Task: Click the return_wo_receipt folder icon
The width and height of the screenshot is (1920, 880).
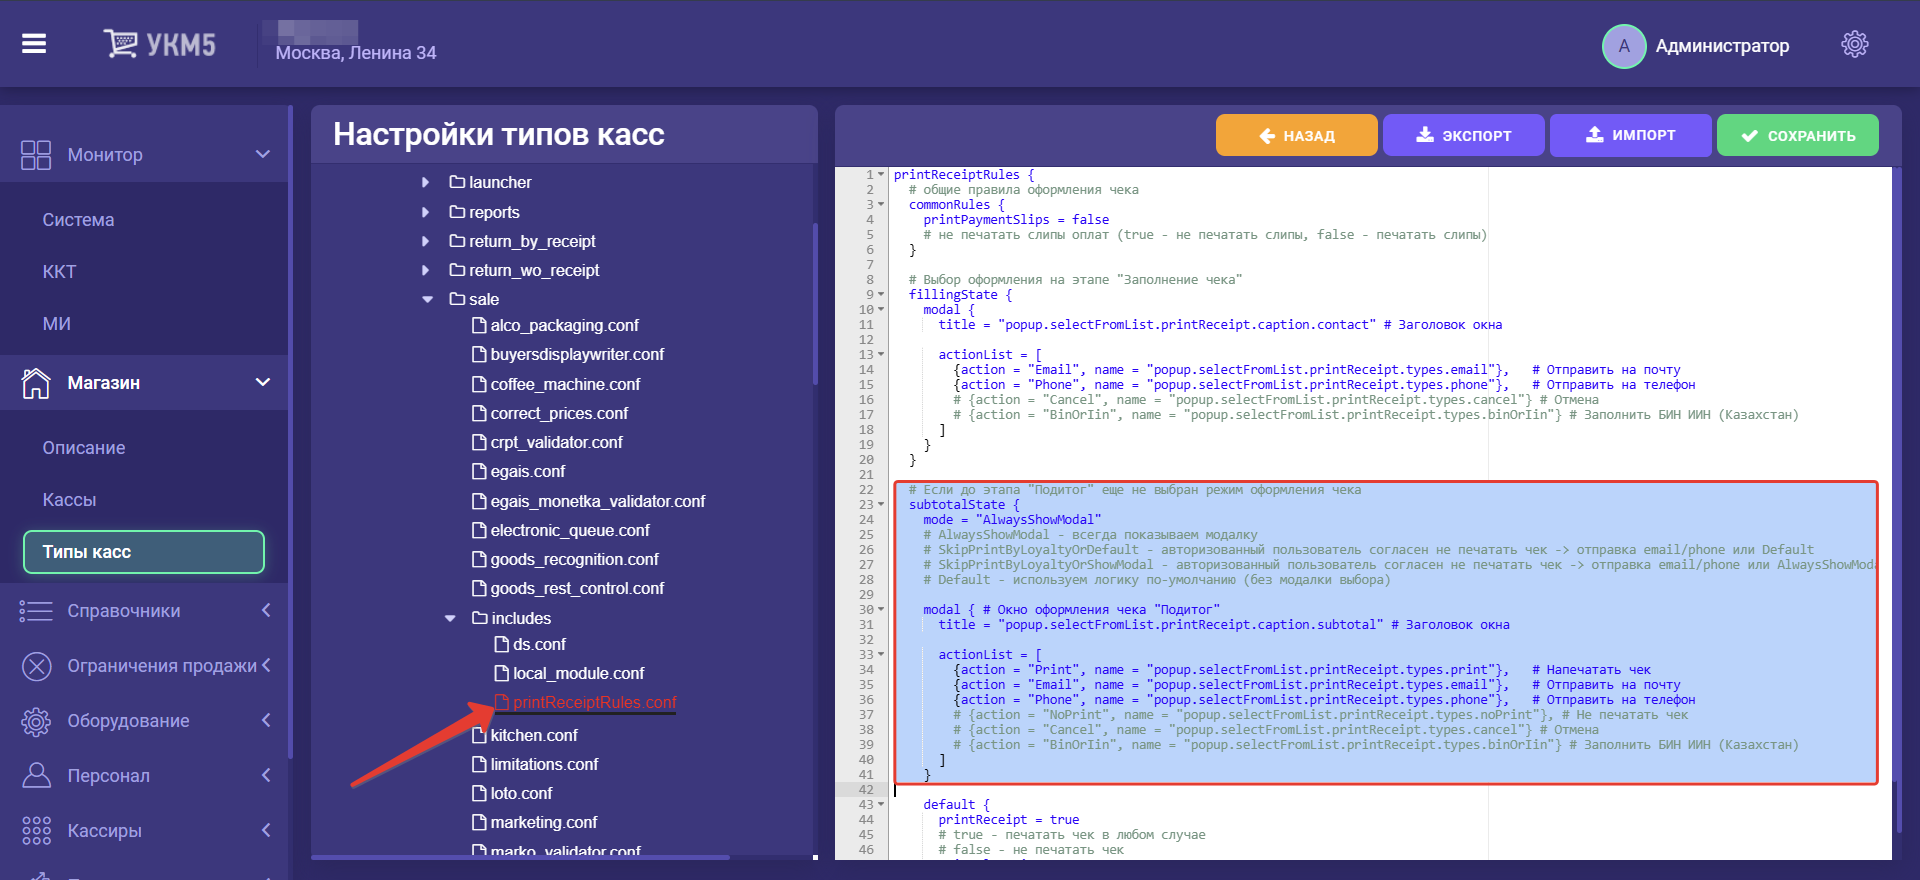Action: coord(457,270)
